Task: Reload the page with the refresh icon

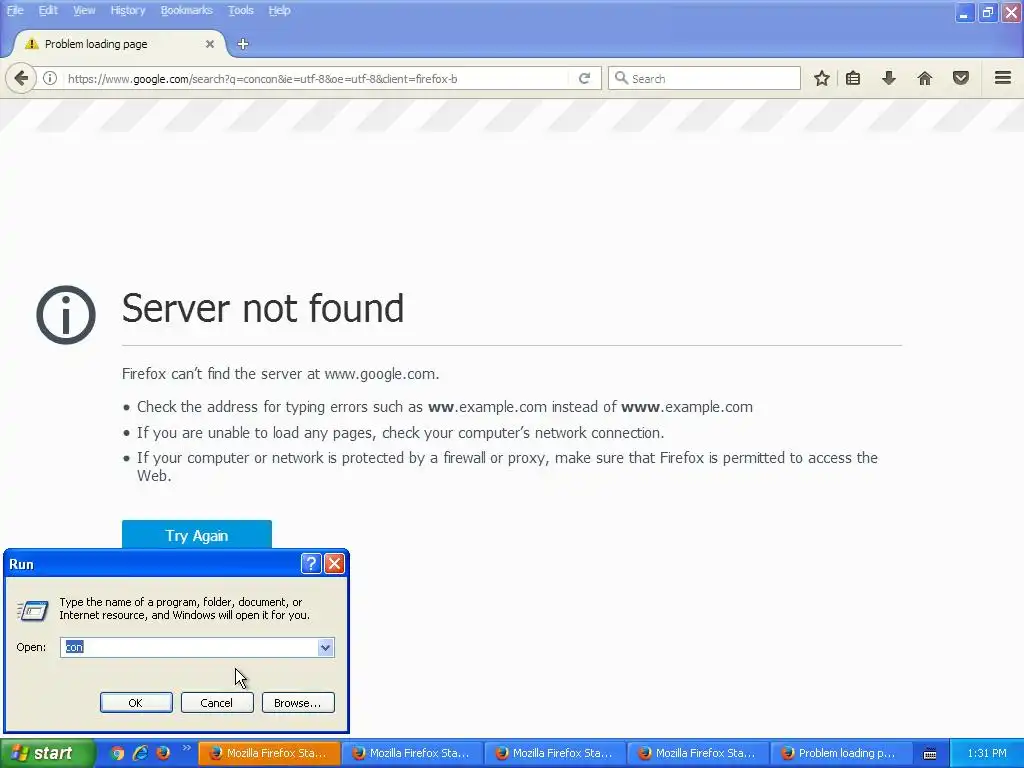Action: [584, 78]
